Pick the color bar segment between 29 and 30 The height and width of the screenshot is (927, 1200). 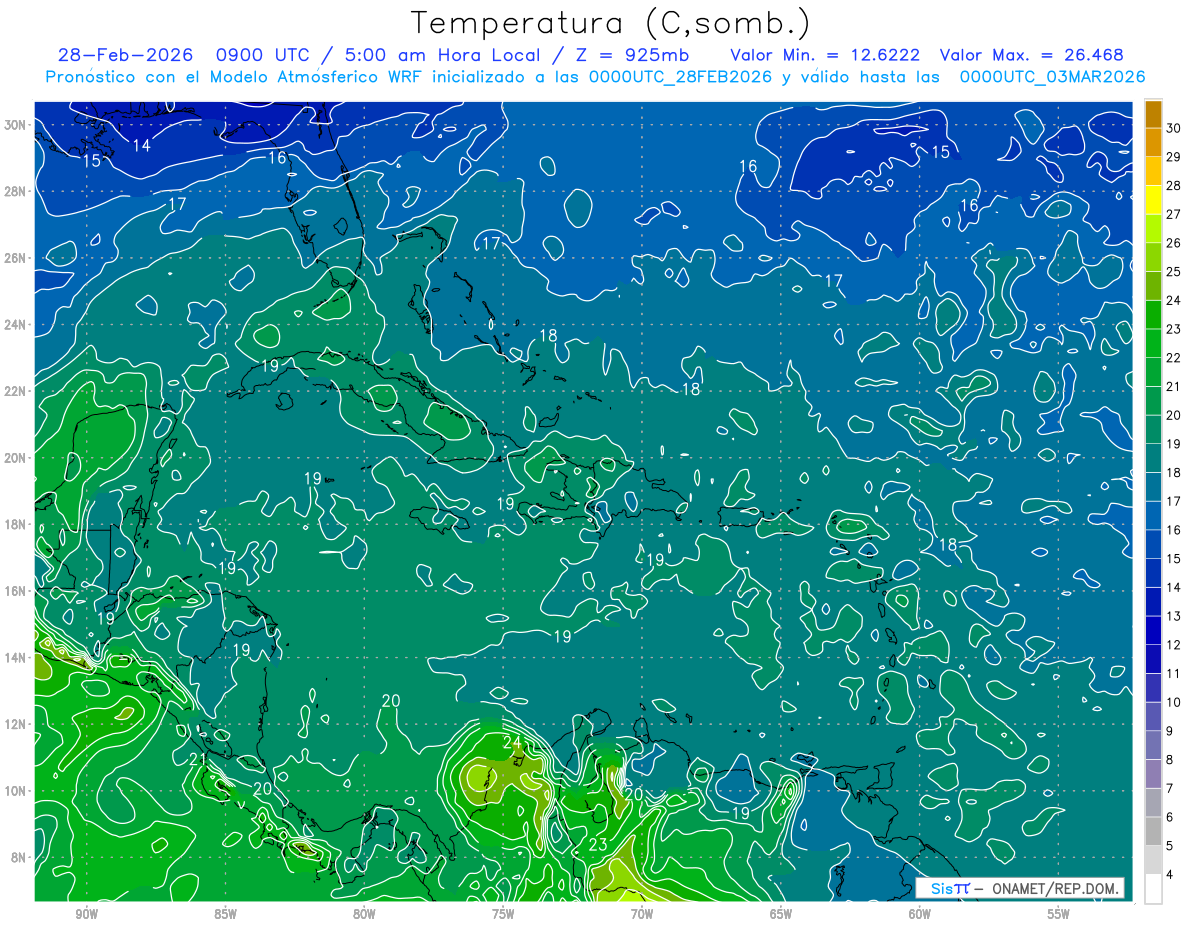[x=1153, y=143]
